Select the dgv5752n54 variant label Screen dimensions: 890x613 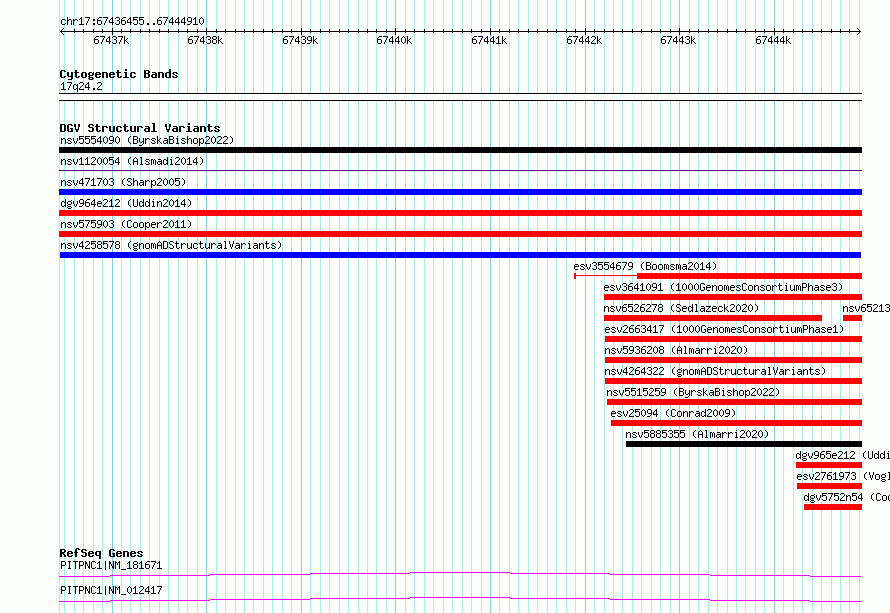(846, 497)
